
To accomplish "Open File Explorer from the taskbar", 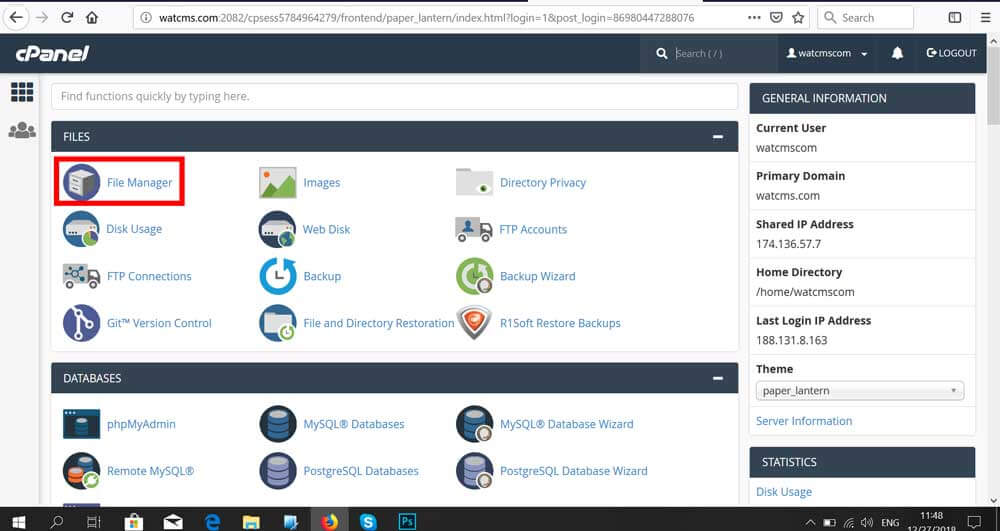I will coord(251,522).
